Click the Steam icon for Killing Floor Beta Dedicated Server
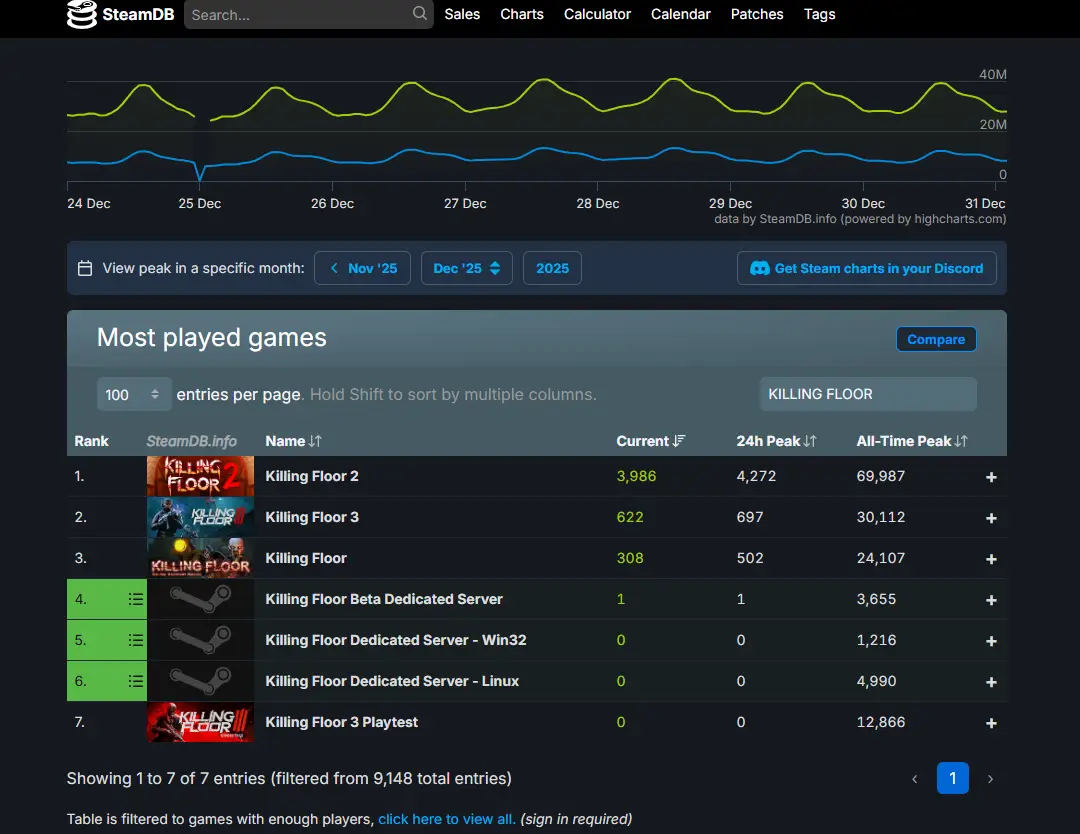This screenshot has width=1080, height=834. click(200, 599)
